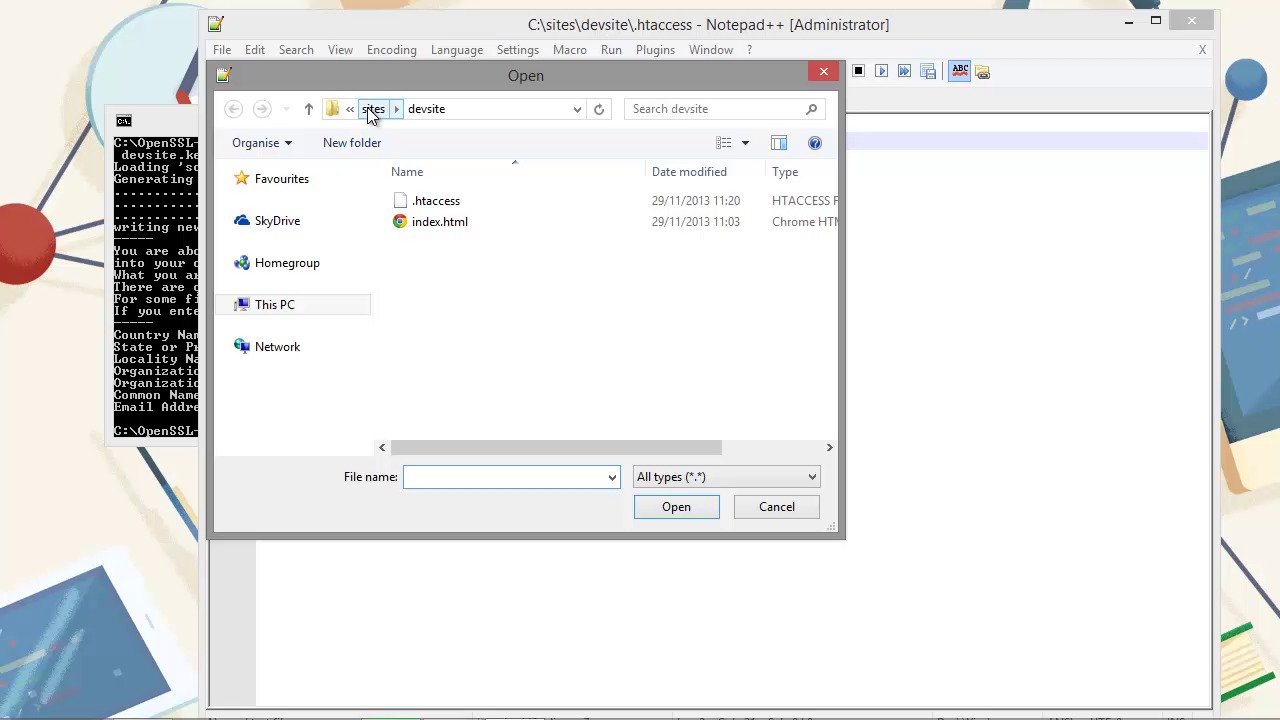Open the Macro menu
Viewport: 1280px width, 720px height.
click(570, 49)
